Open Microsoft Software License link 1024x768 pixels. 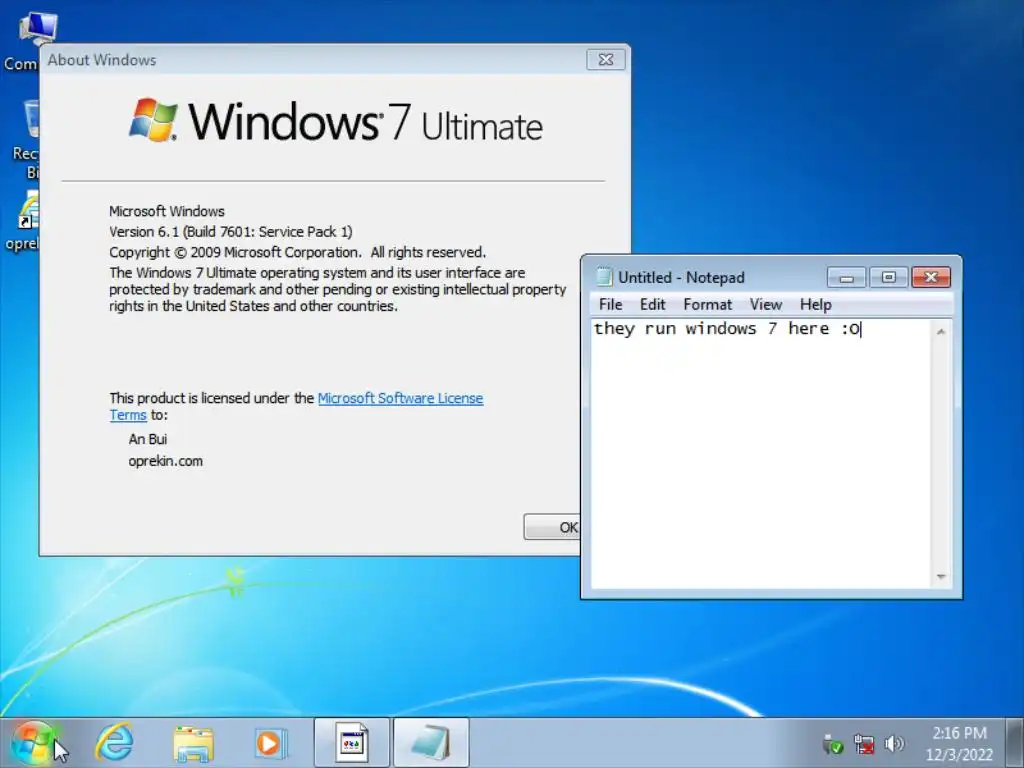coord(400,398)
